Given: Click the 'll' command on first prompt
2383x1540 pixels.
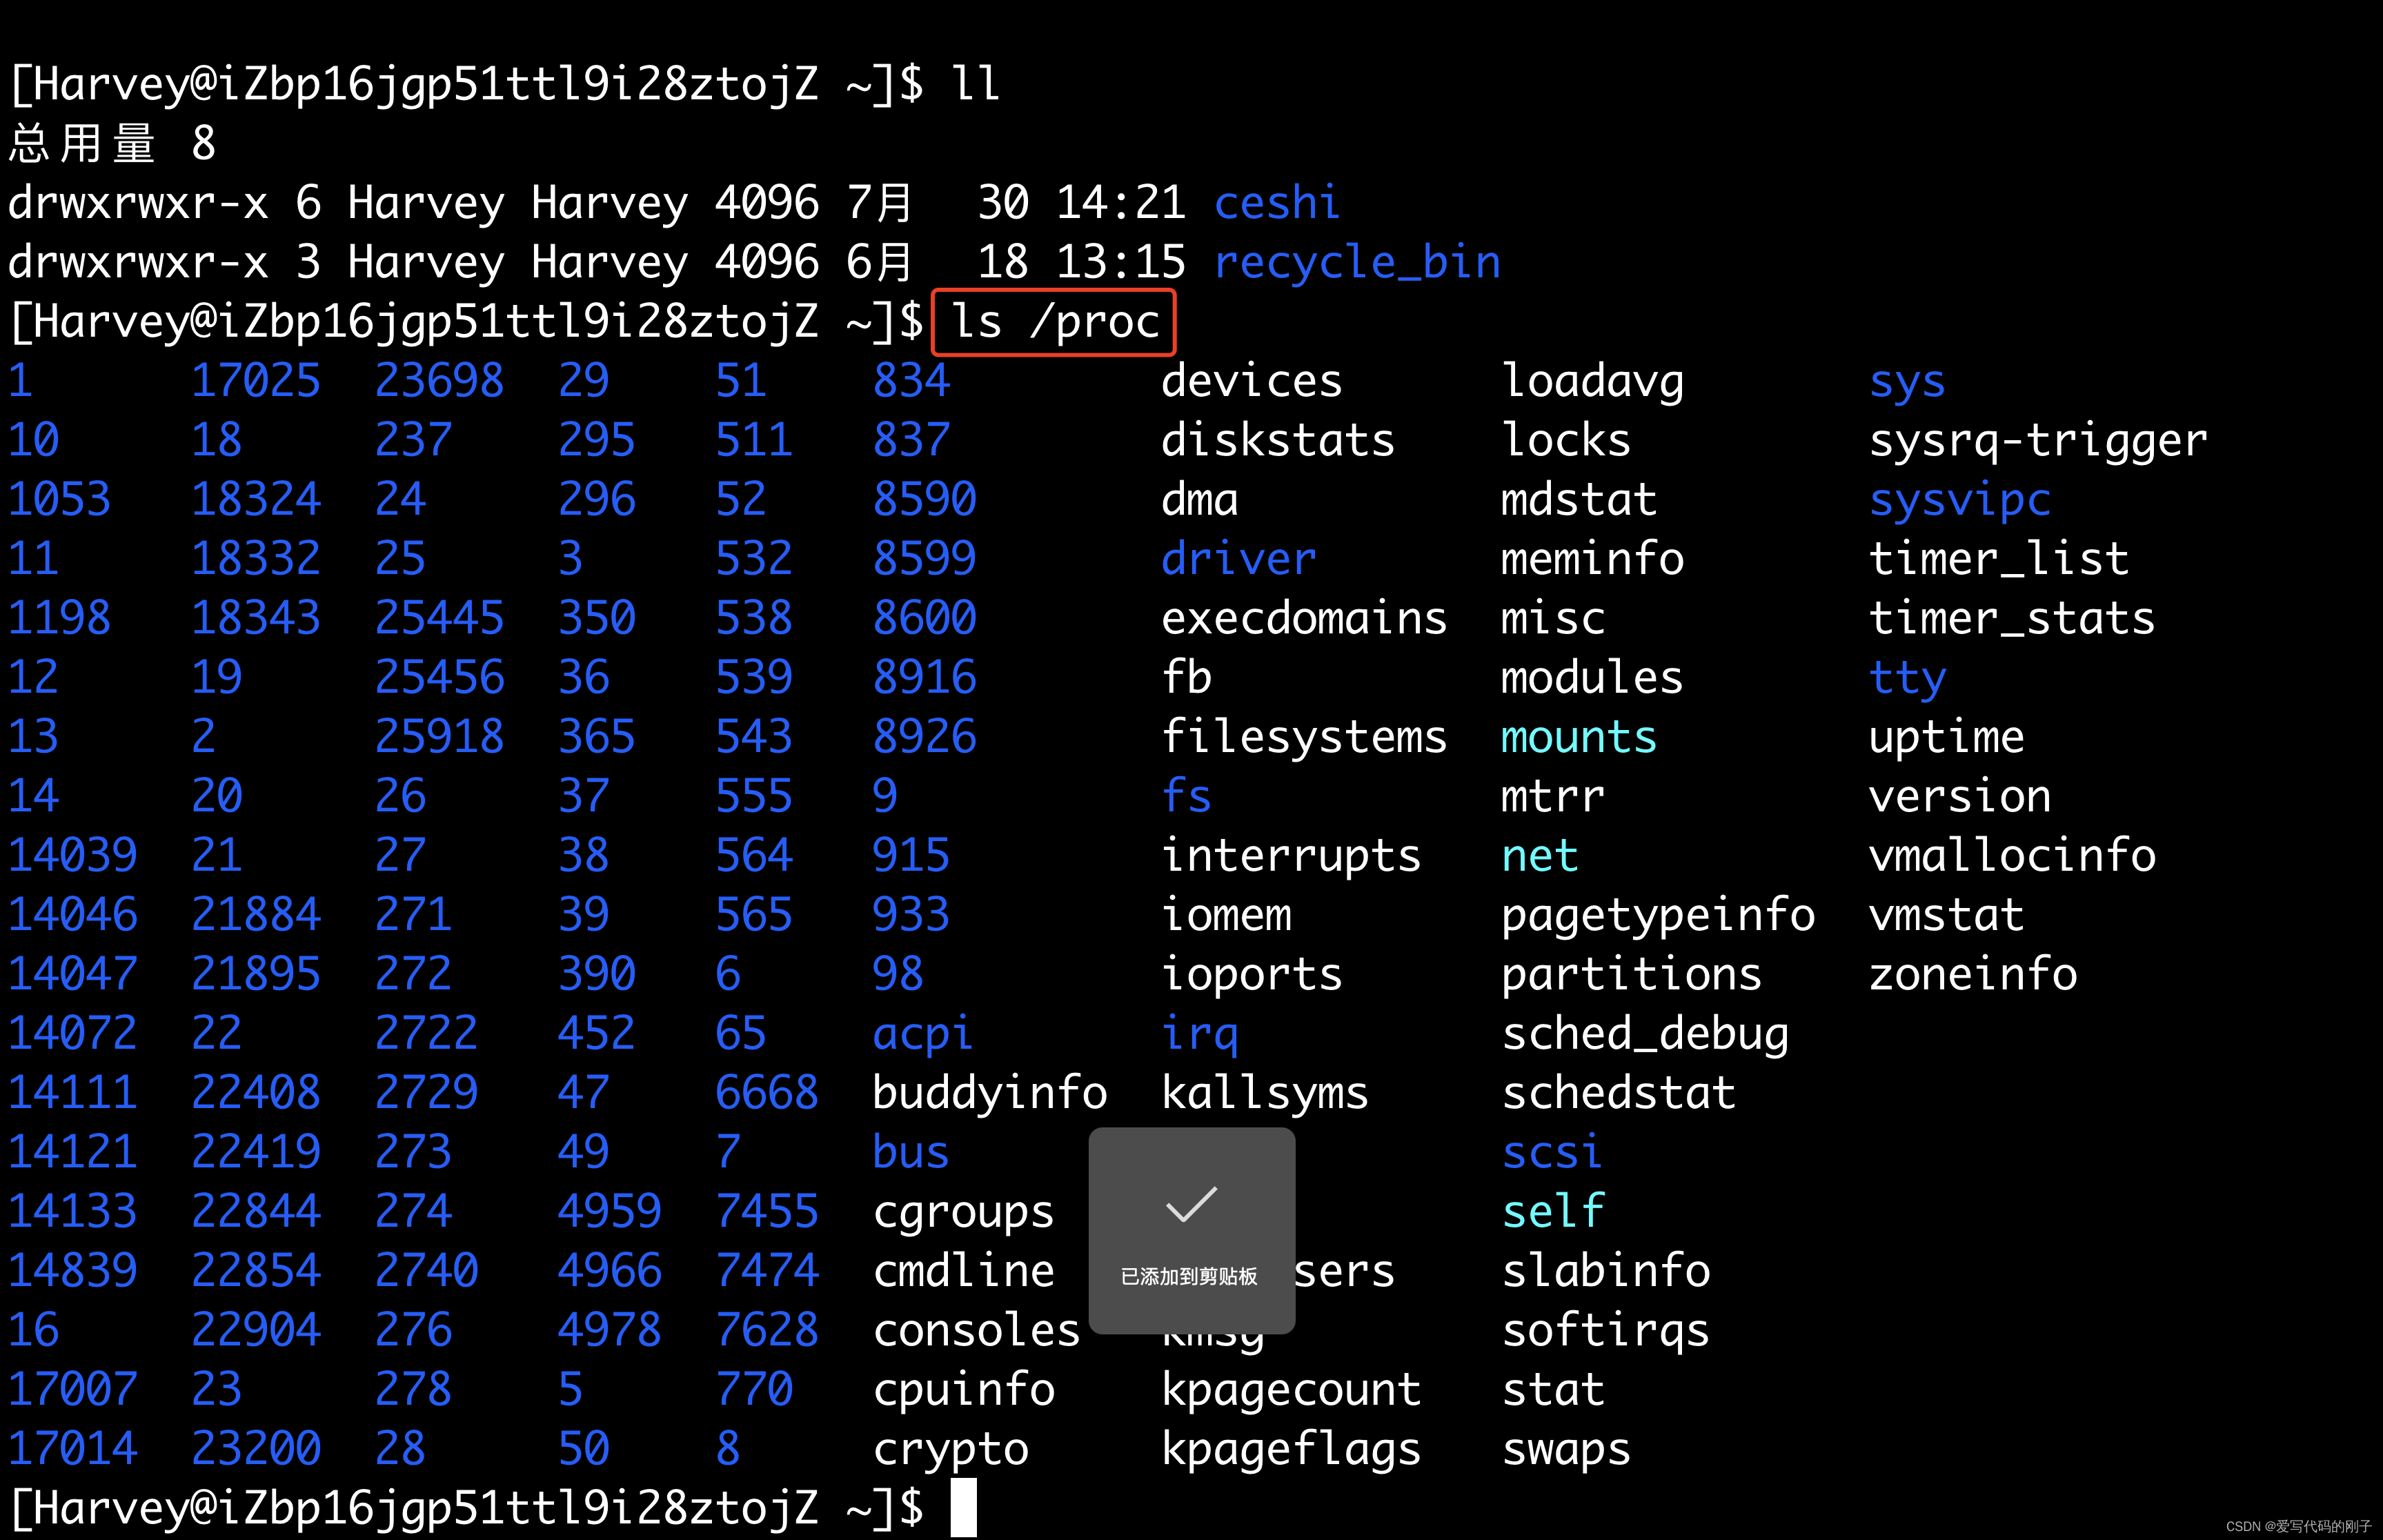Looking at the screenshot, I should [976, 83].
